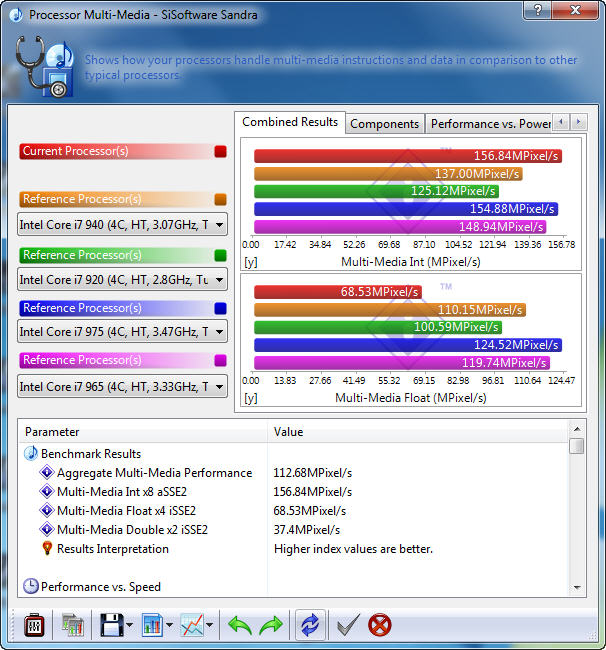Close the Processor Multi-Media window

tap(575, 10)
